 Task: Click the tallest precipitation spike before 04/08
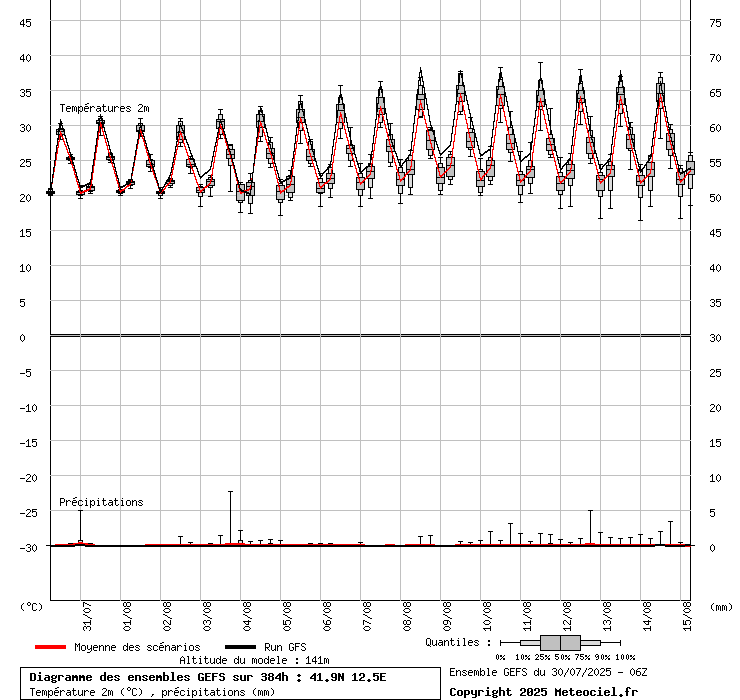click(230, 518)
